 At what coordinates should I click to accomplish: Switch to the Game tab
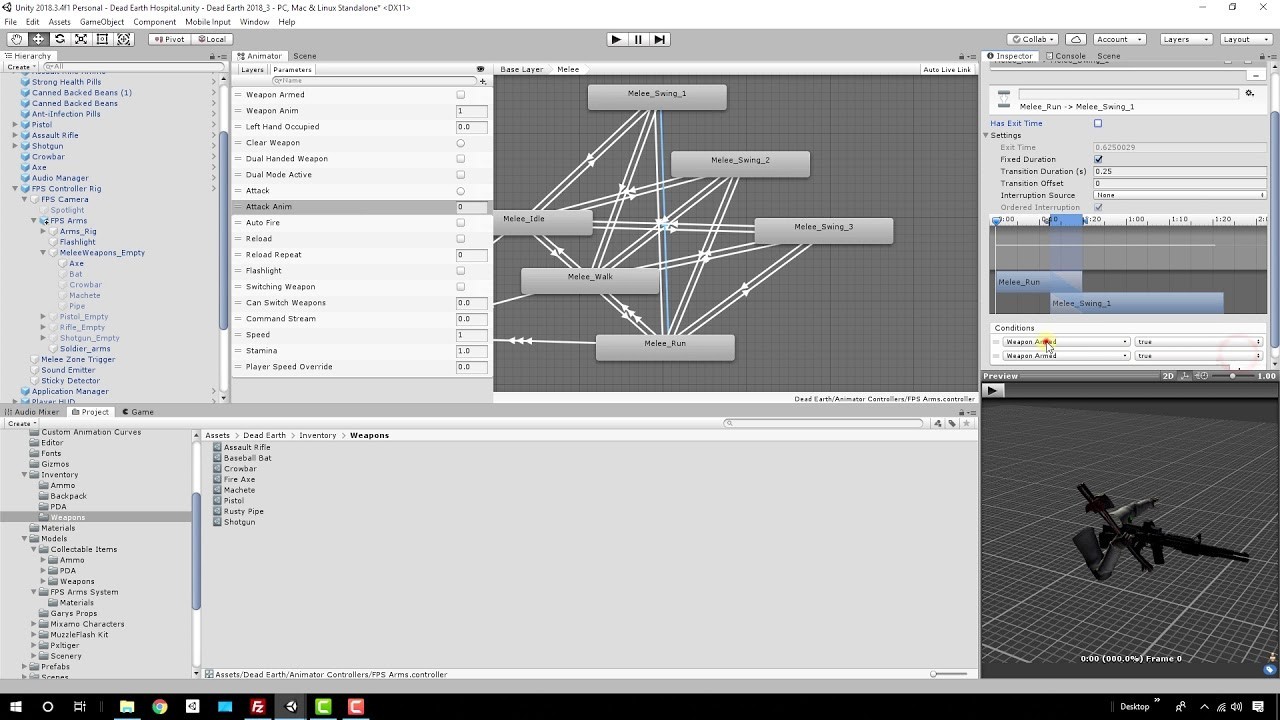click(x=137, y=412)
